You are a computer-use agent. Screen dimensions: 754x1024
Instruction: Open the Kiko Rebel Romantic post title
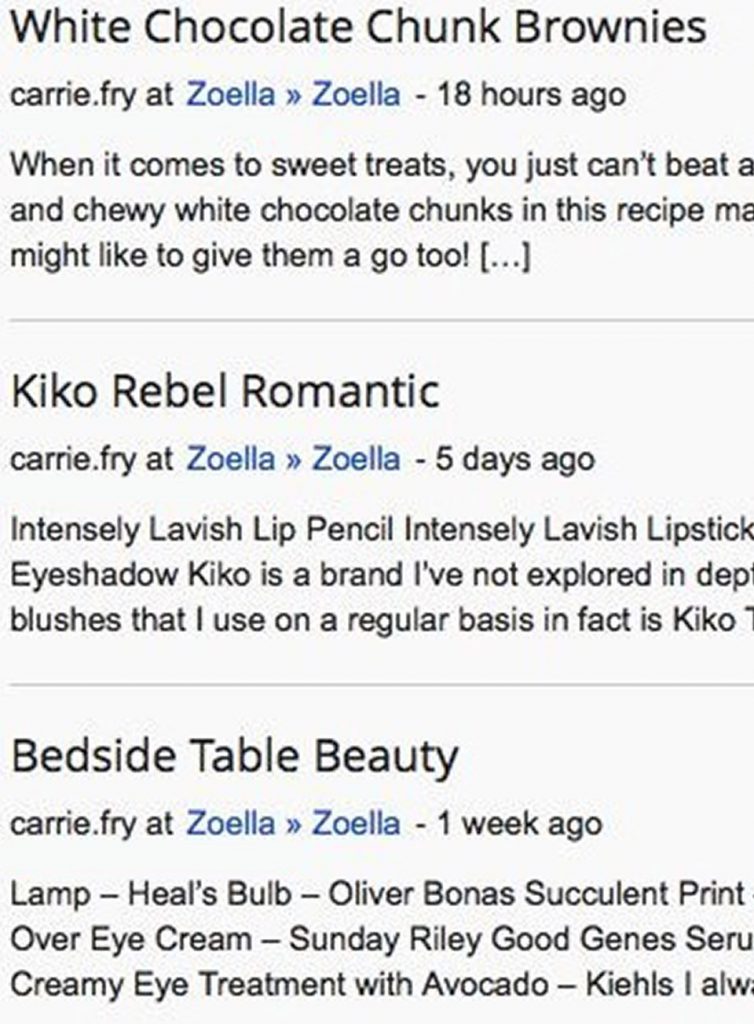(x=225, y=391)
